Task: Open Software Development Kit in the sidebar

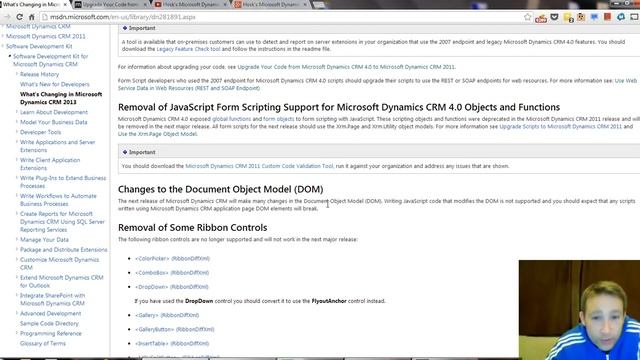Action: (x=39, y=46)
